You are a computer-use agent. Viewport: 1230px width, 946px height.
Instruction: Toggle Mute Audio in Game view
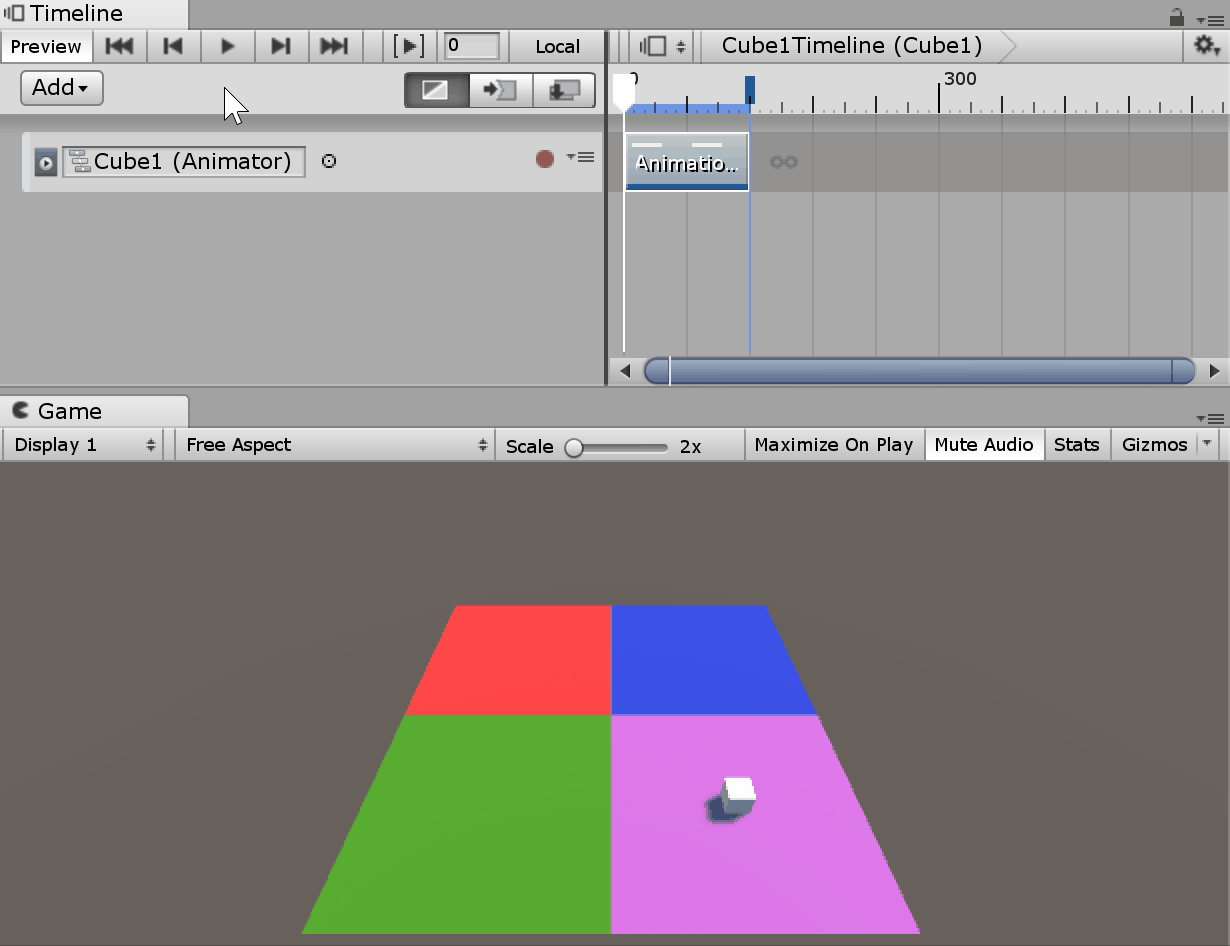pyautogui.click(x=983, y=445)
